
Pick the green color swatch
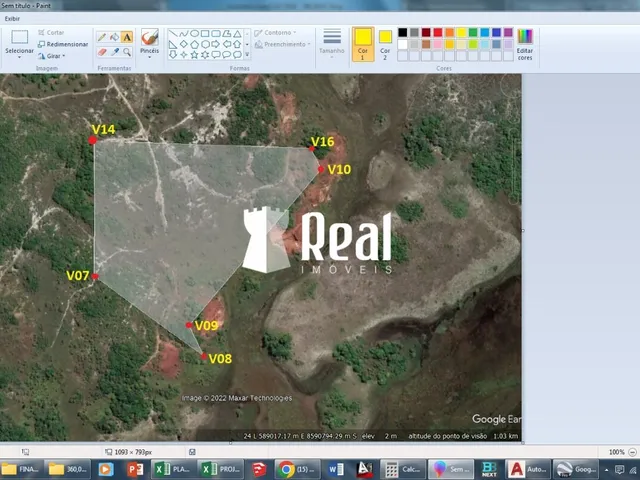click(473, 32)
